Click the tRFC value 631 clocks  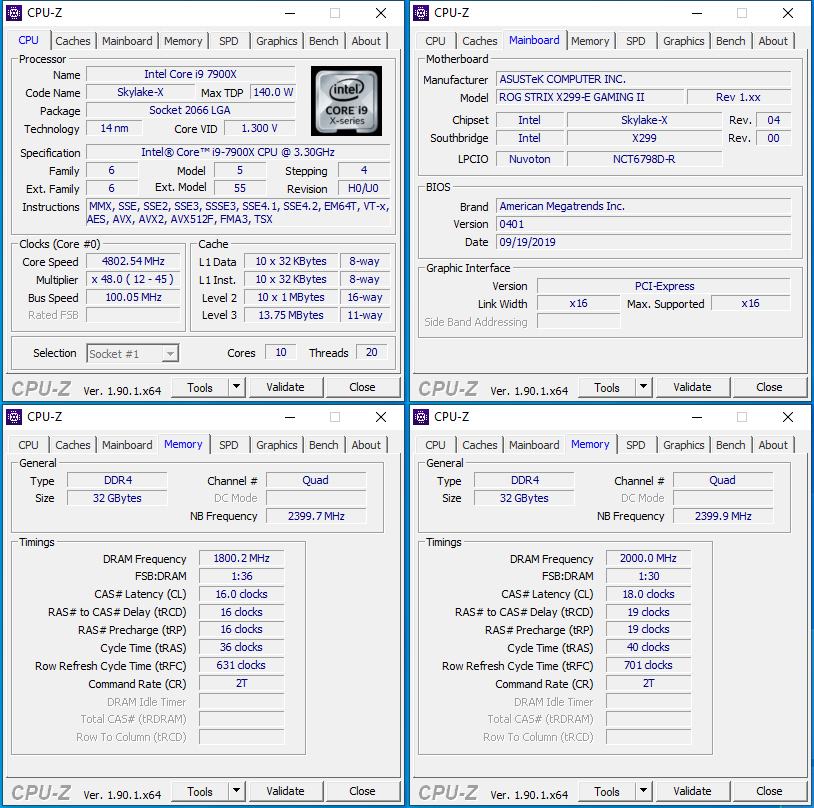click(x=241, y=665)
